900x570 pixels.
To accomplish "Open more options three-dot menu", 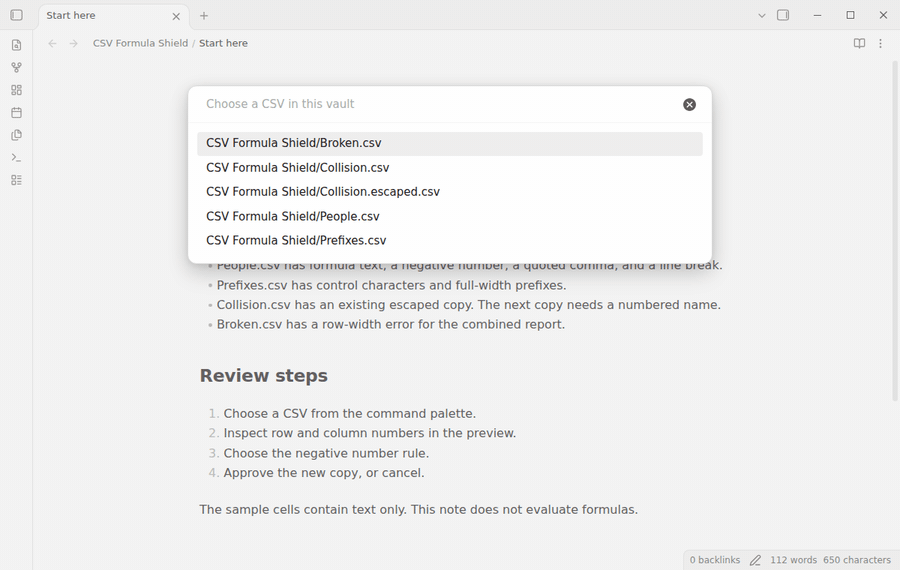I will click(x=880, y=43).
